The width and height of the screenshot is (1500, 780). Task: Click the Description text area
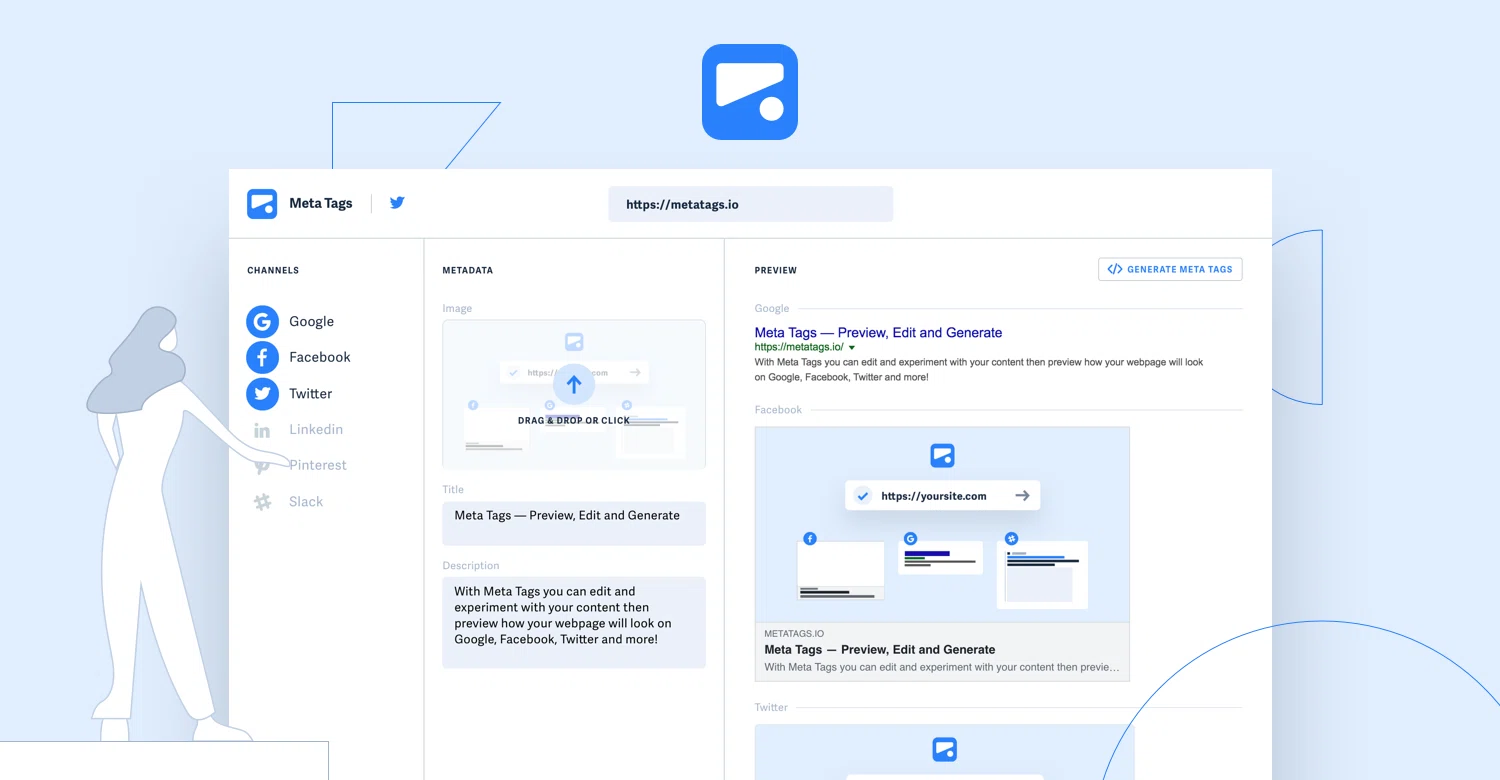pos(574,622)
